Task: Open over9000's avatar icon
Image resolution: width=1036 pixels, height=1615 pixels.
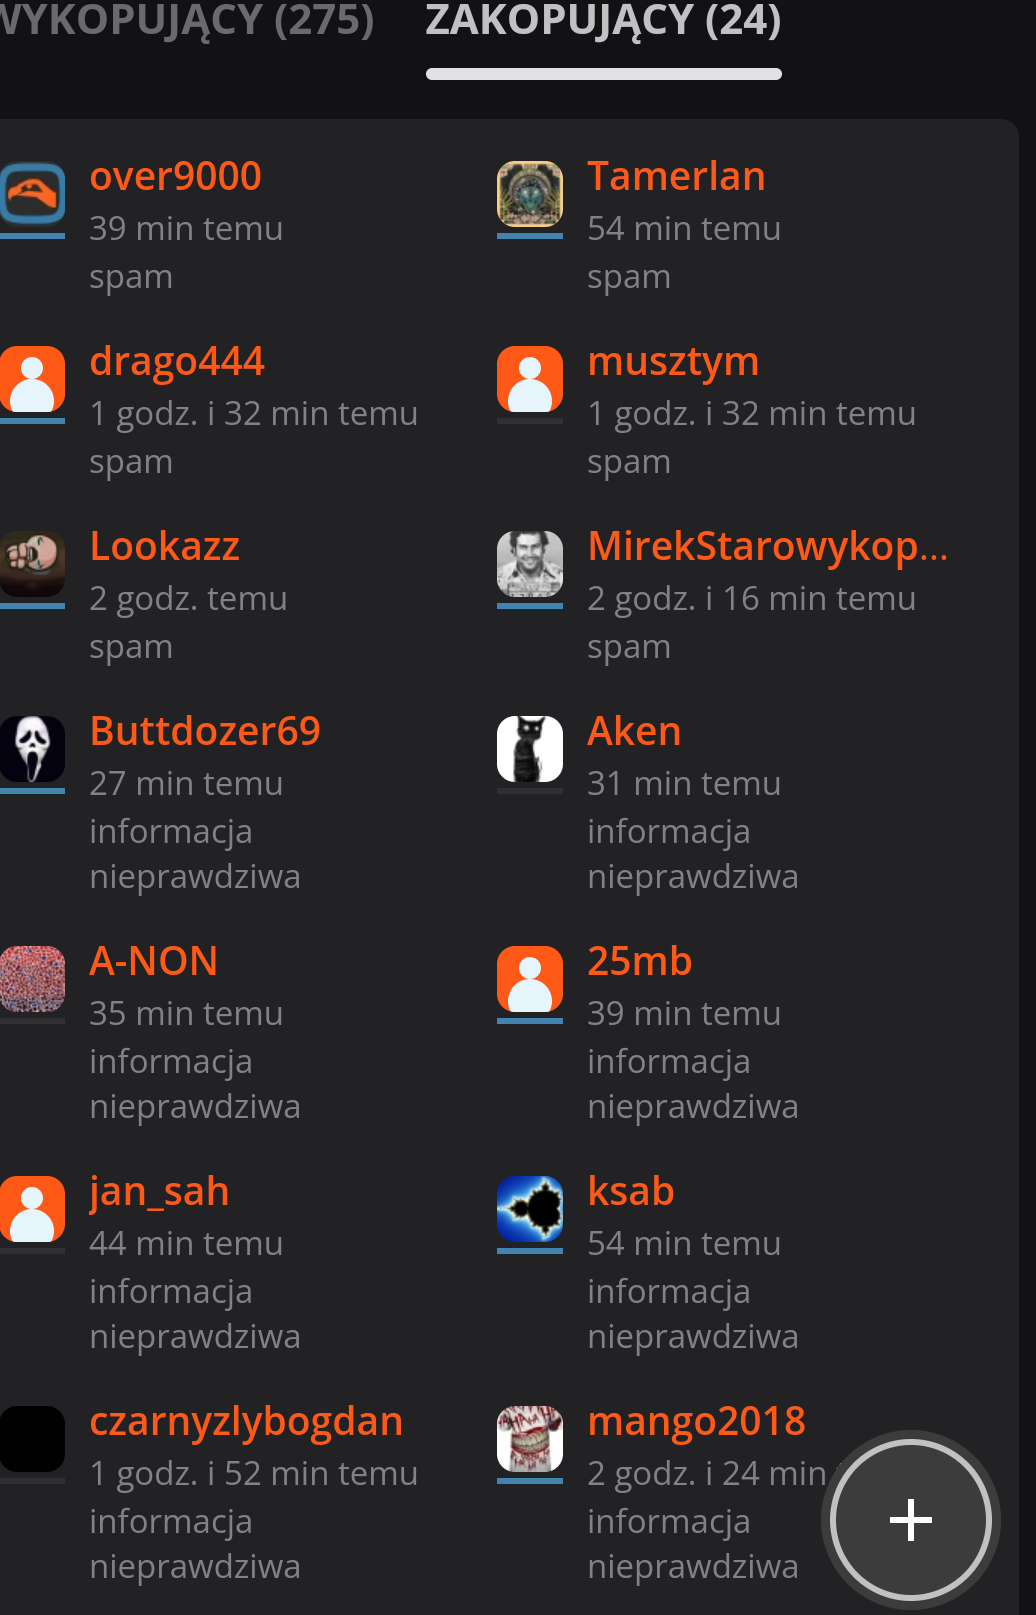Action: pyautogui.click(x=32, y=194)
